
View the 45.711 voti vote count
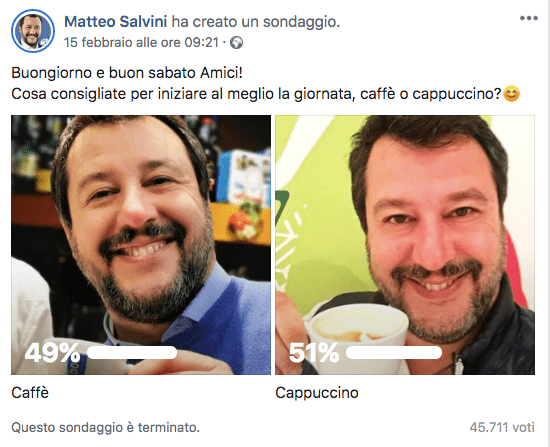[502, 427]
